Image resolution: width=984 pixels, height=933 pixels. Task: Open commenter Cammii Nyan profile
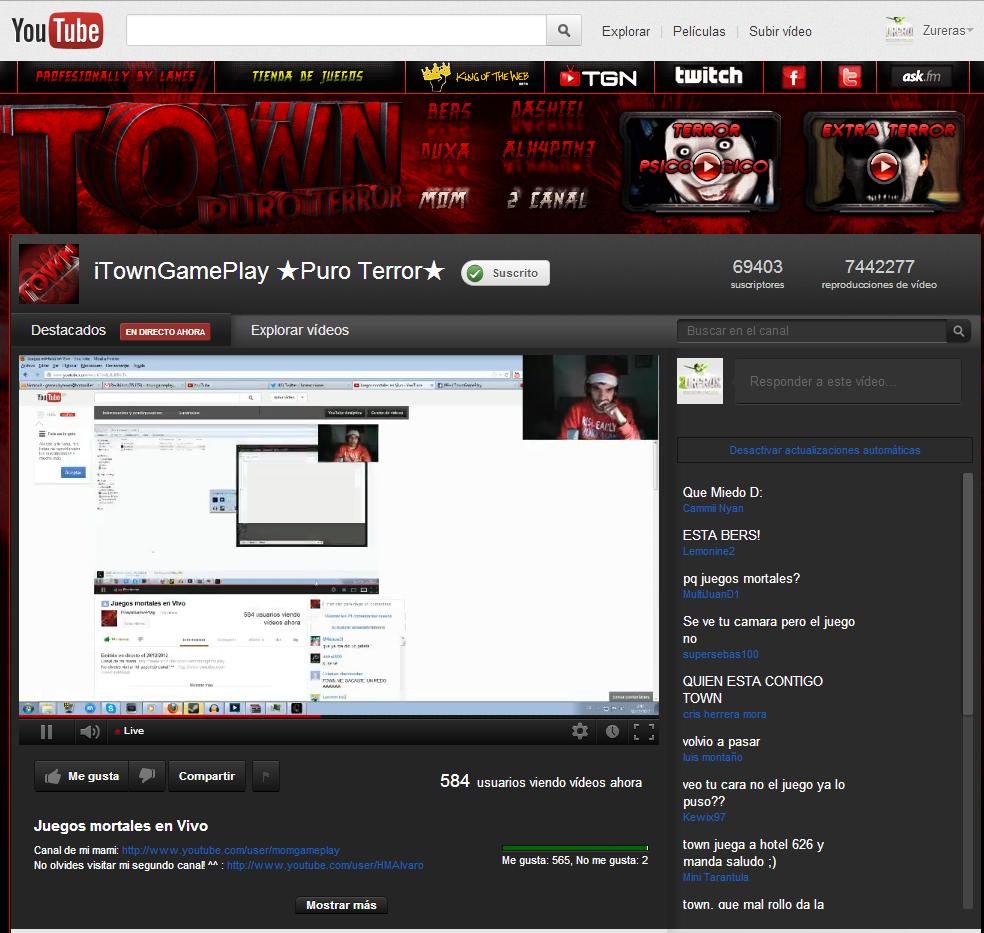(713, 508)
